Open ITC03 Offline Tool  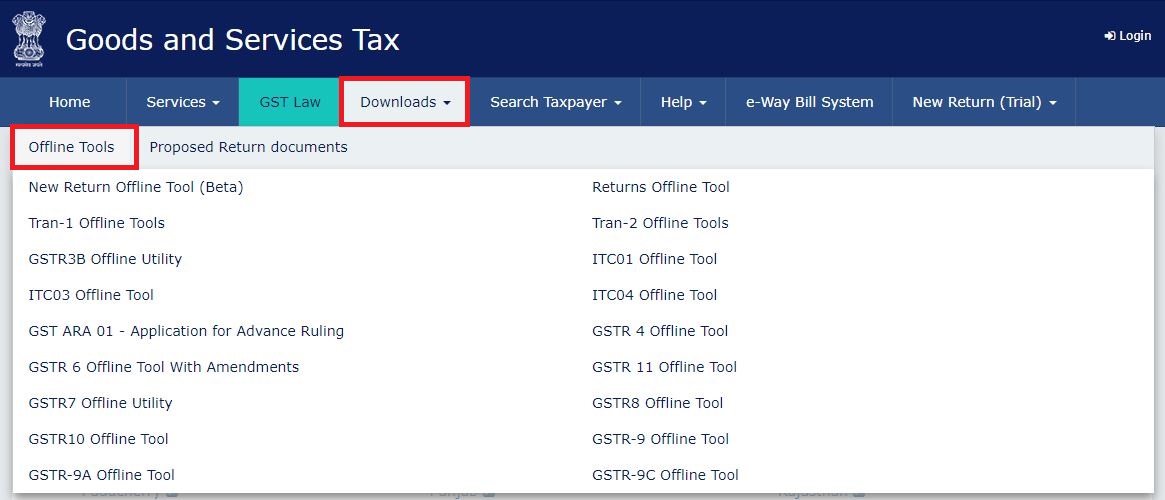tap(91, 295)
